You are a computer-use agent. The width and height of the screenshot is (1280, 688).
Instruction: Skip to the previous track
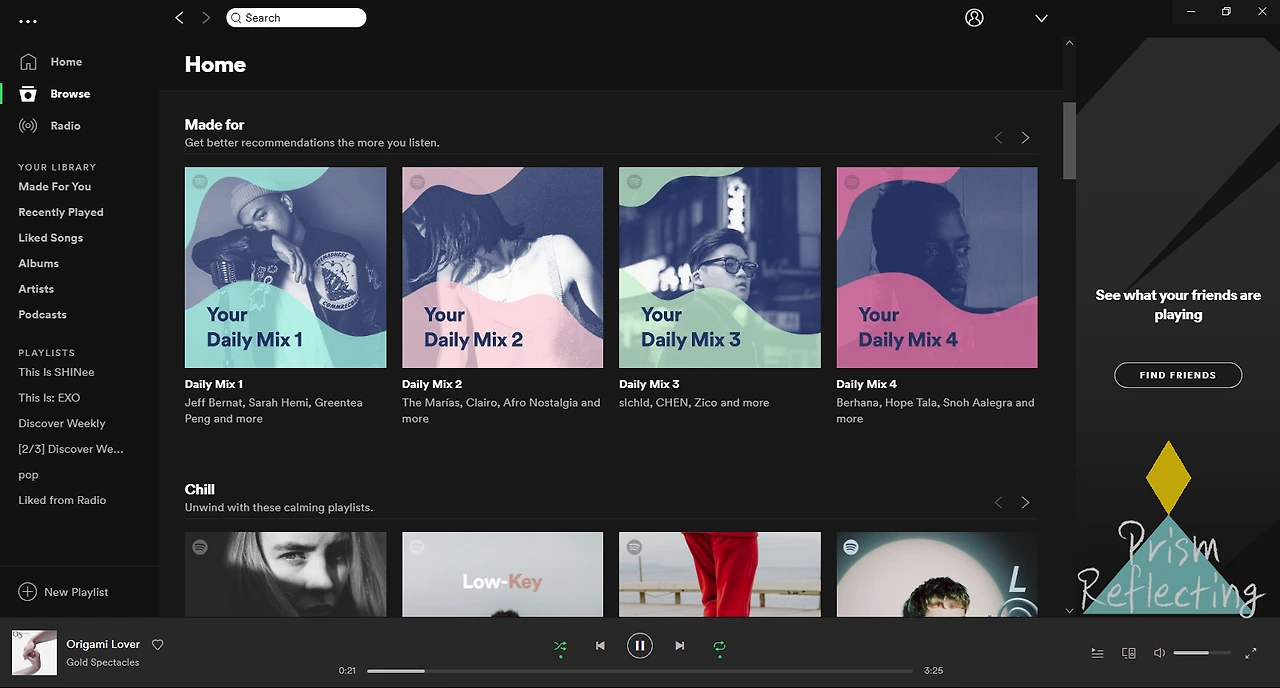[600, 646]
